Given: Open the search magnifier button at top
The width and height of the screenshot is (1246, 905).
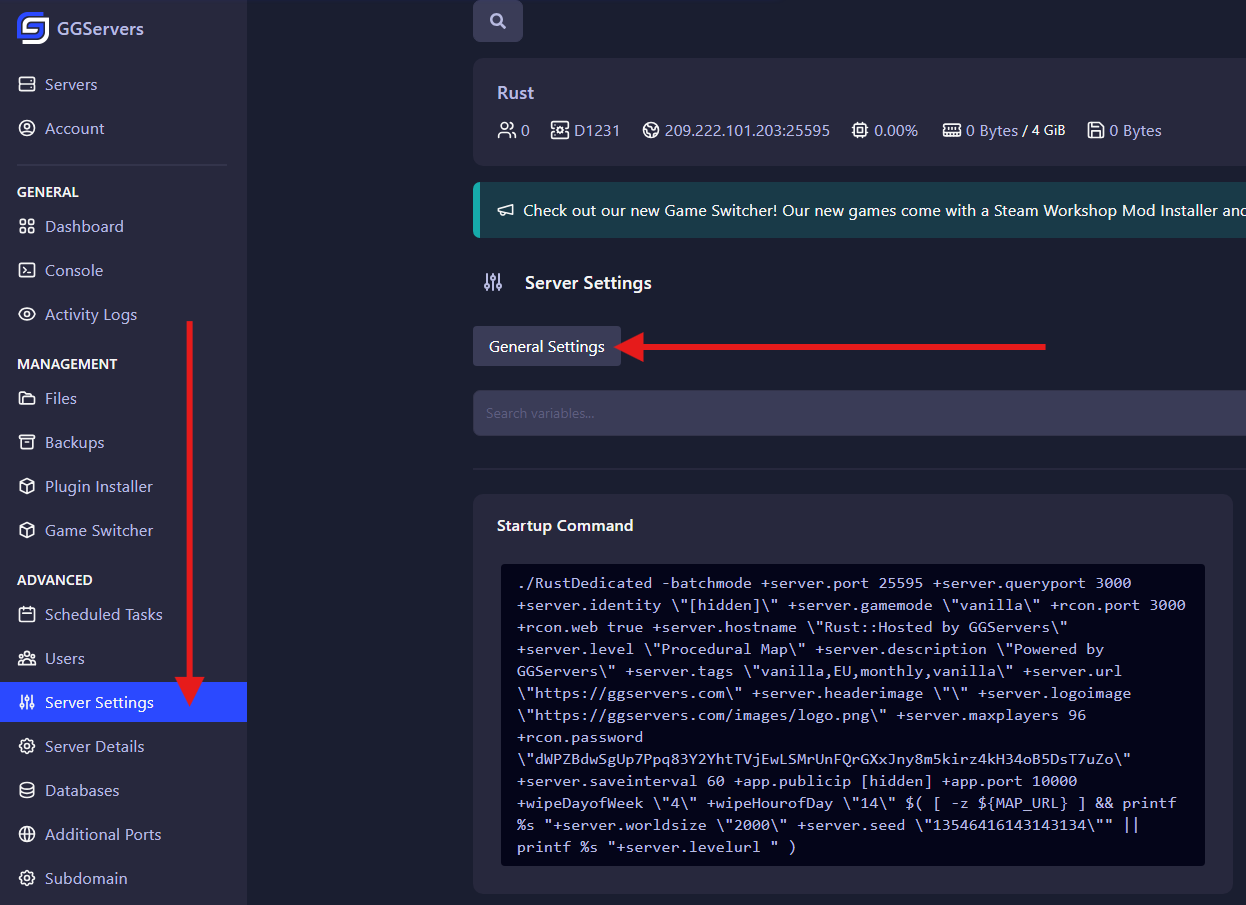Looking at the screenshot, I should (x=497, y=20).
